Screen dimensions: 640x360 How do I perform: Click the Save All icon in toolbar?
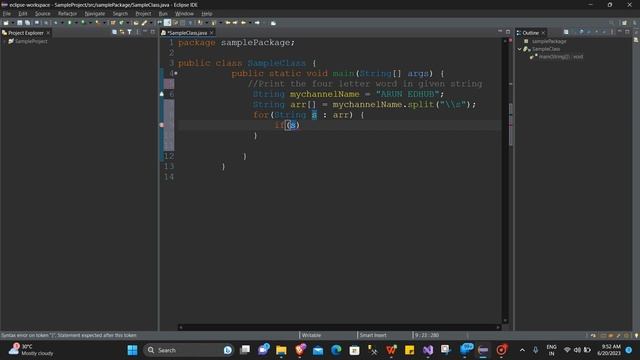(27, 23)
